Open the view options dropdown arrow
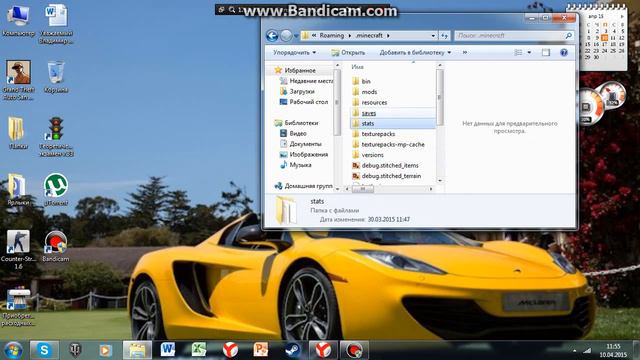640x360 pixels. (x=529, y=53)
